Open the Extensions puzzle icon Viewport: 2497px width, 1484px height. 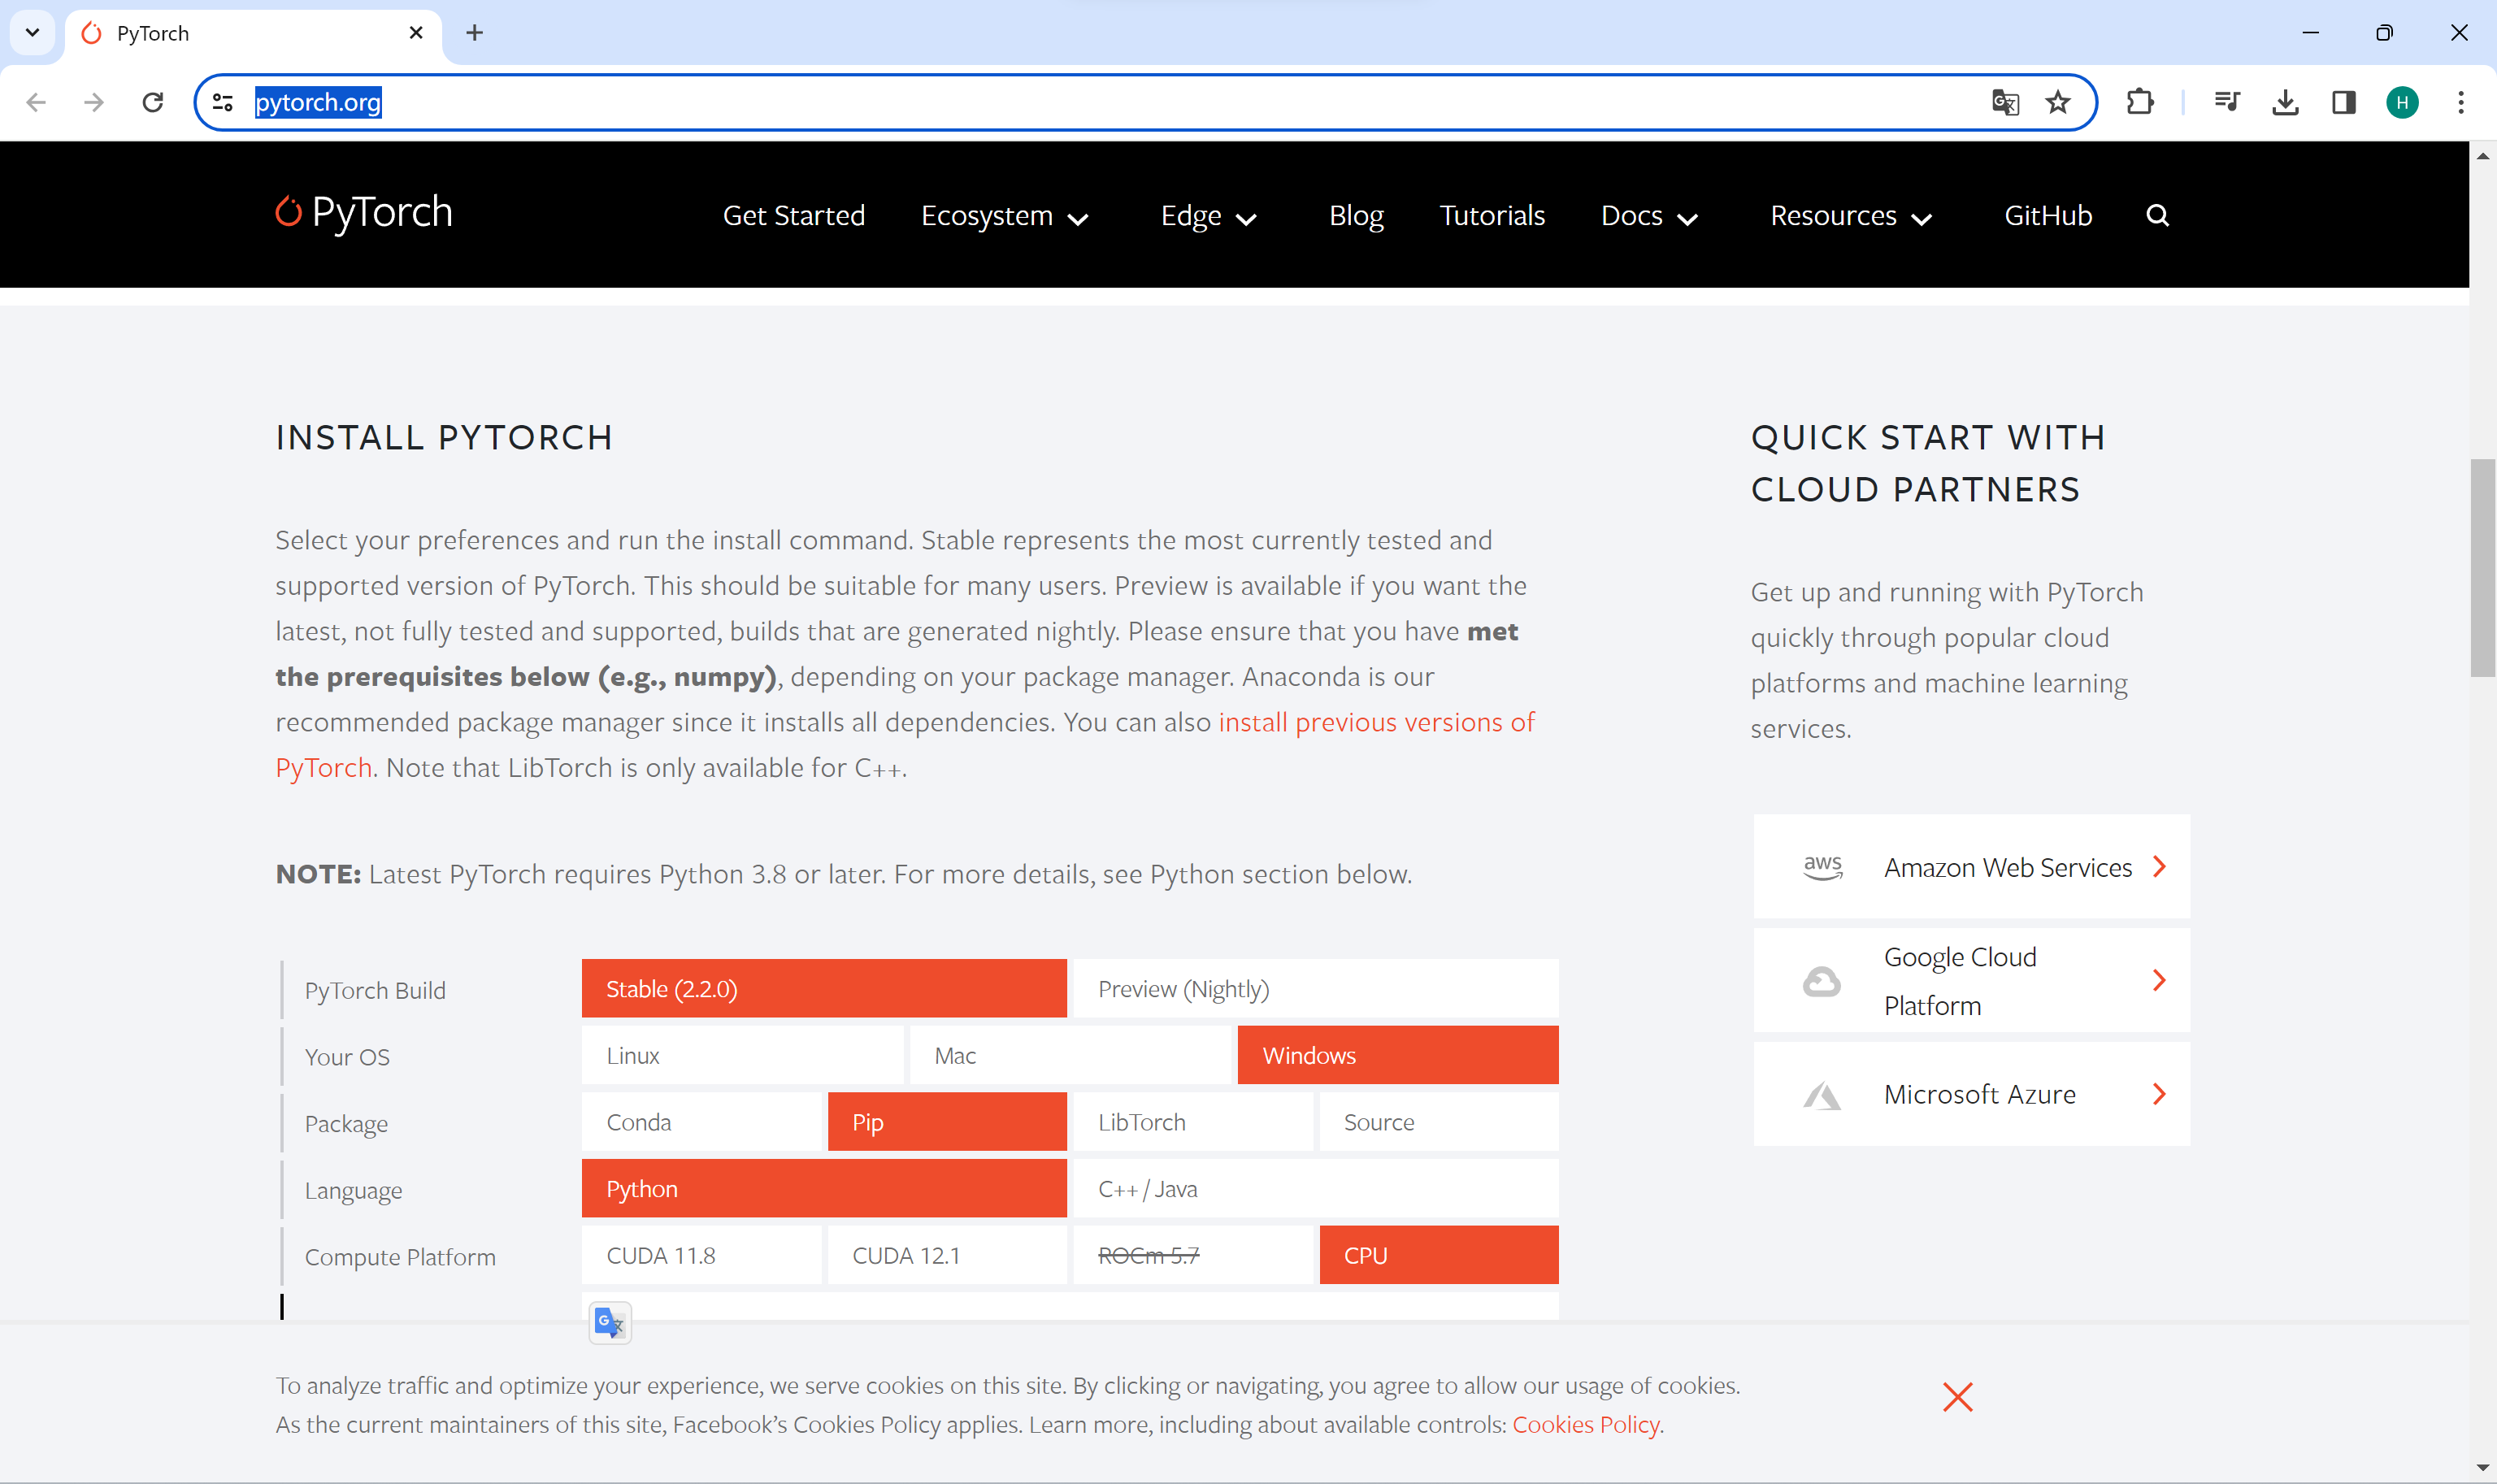2139,102
